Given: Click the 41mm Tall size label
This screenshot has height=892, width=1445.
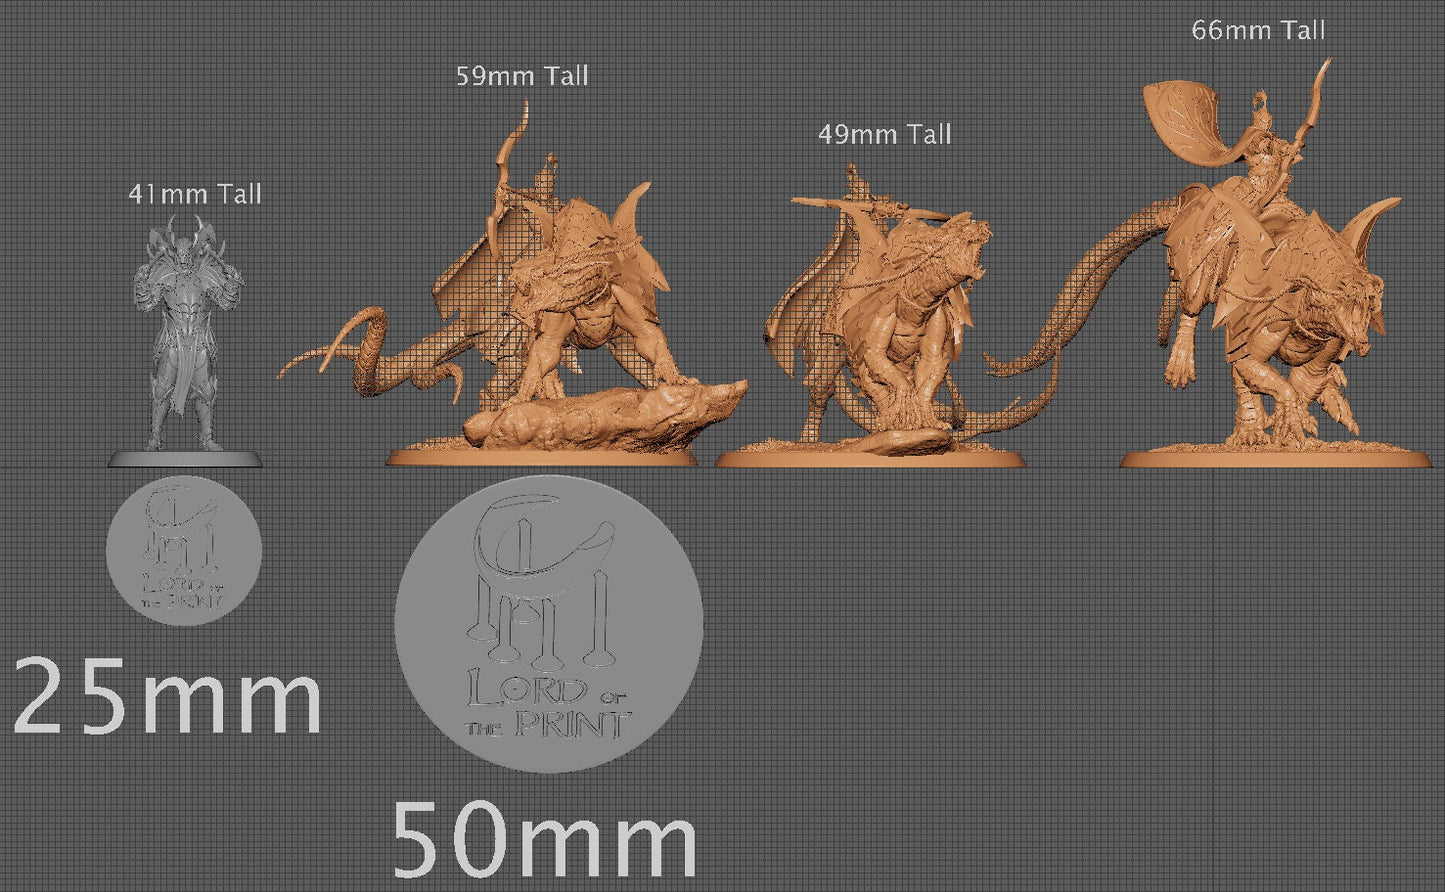Looking at the screenshot, I should pyautogui.click(x=197, y=195).
